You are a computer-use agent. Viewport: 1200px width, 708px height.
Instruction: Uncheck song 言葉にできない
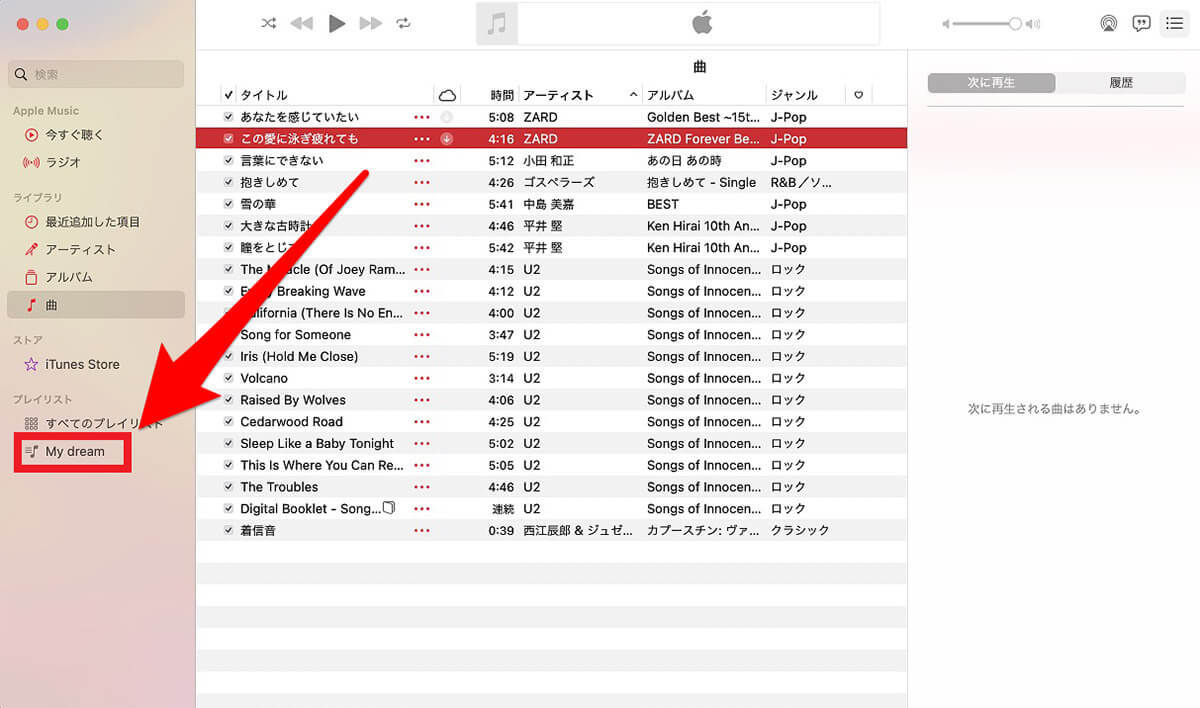tap(229, 161)
